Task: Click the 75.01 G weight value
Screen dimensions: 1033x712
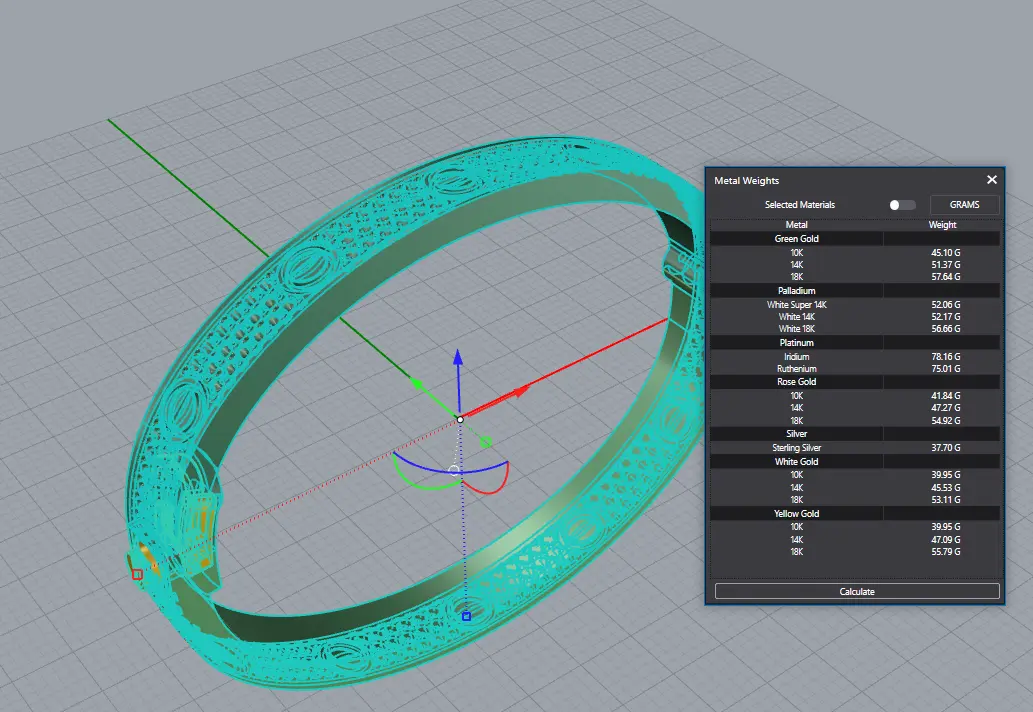Action: (945, 369)
